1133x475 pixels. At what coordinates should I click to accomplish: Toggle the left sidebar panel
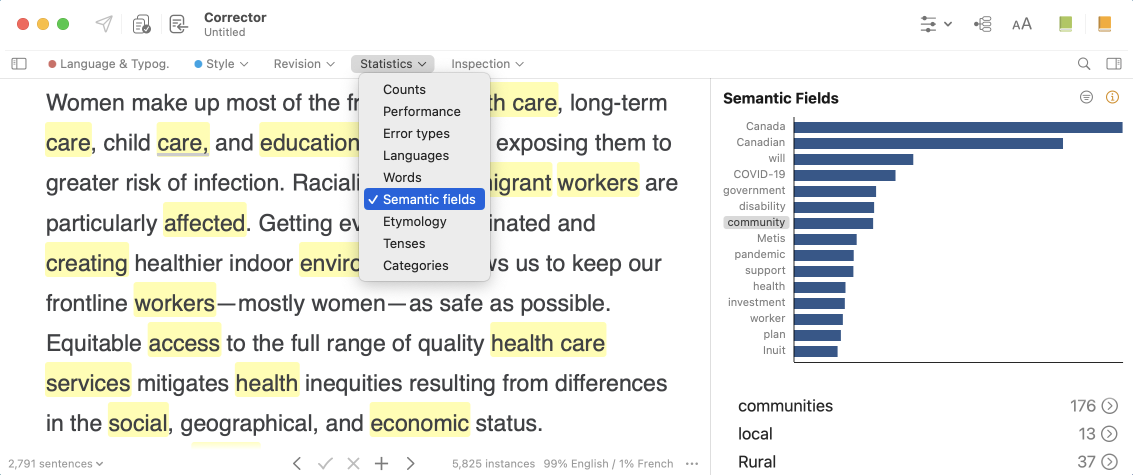19,64
